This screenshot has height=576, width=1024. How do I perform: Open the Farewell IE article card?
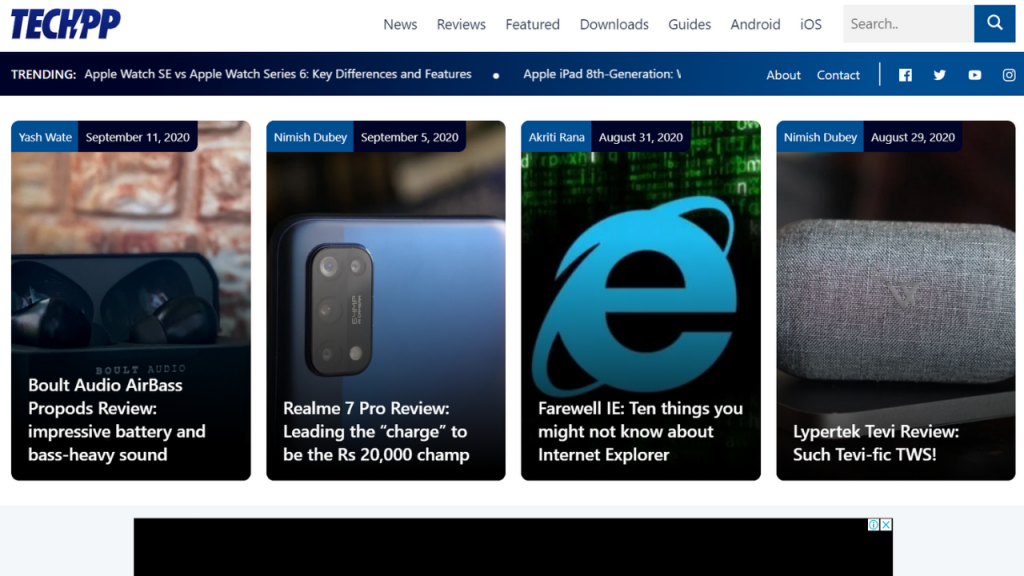[640, 431]
